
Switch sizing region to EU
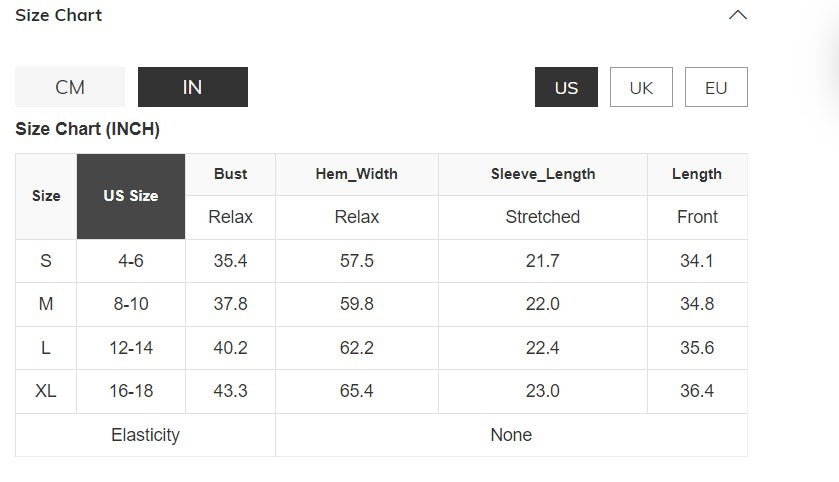coord(716,87)
